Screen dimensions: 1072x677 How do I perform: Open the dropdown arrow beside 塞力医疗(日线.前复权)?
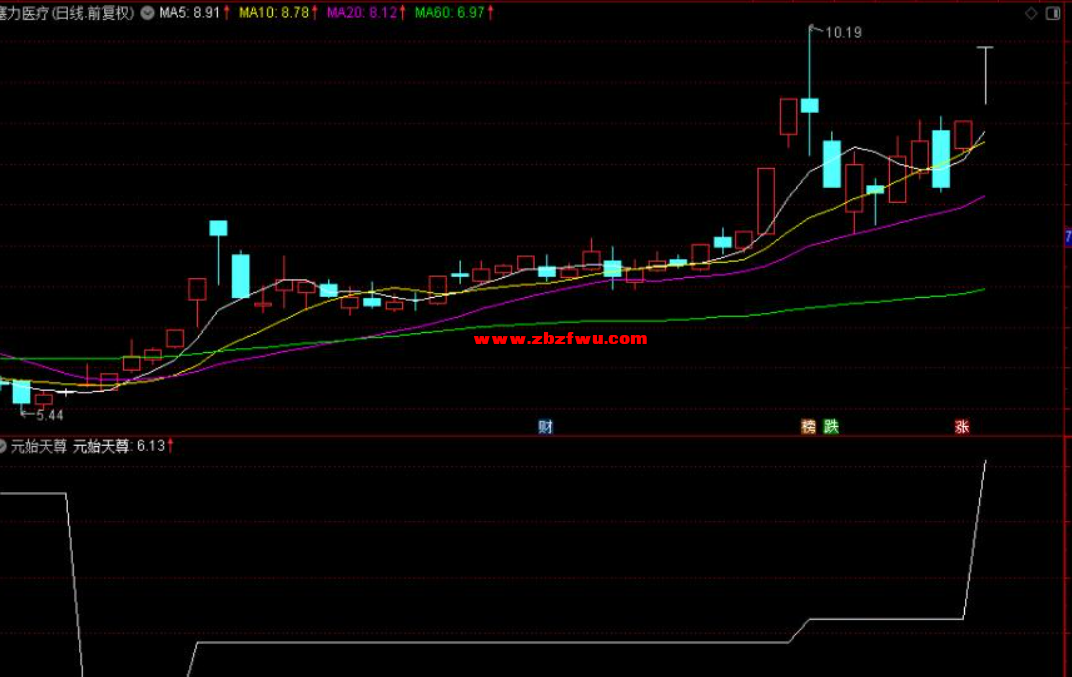click(x=147, y=13)
